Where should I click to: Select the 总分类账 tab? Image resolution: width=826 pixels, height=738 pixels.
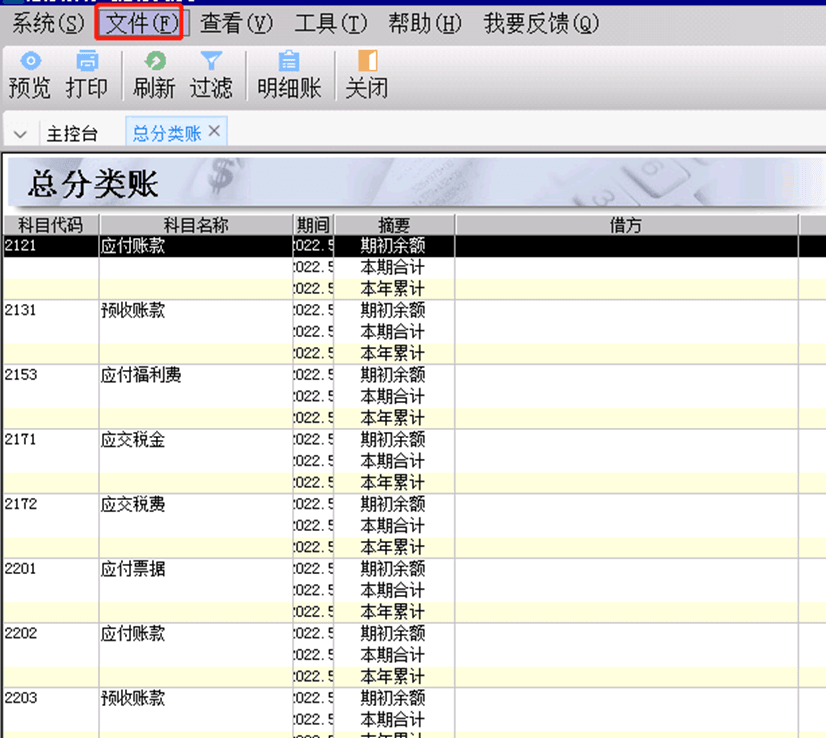click(x=168, y=131)
